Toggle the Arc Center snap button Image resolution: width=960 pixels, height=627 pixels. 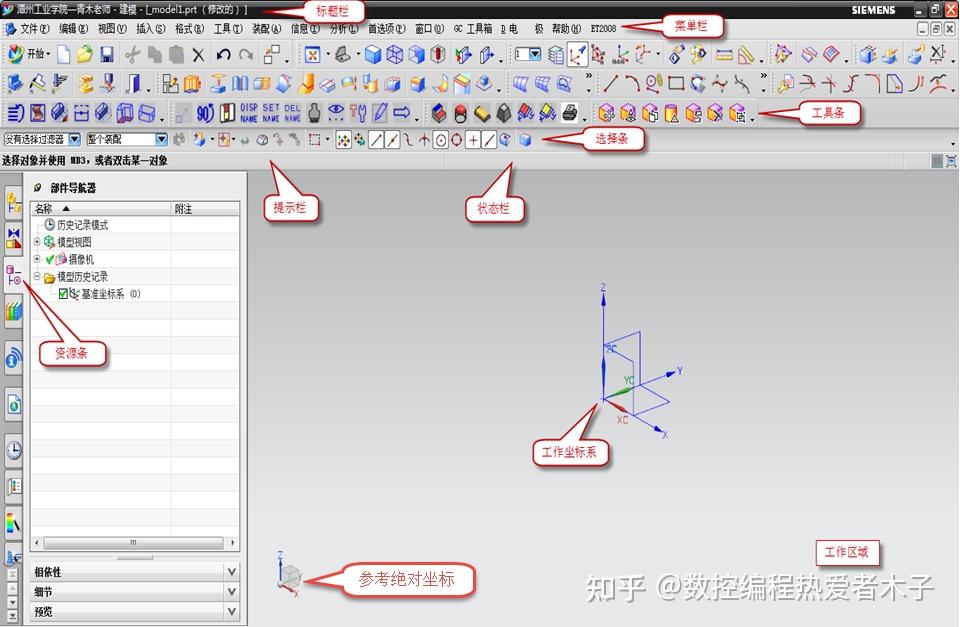point(440,140)
